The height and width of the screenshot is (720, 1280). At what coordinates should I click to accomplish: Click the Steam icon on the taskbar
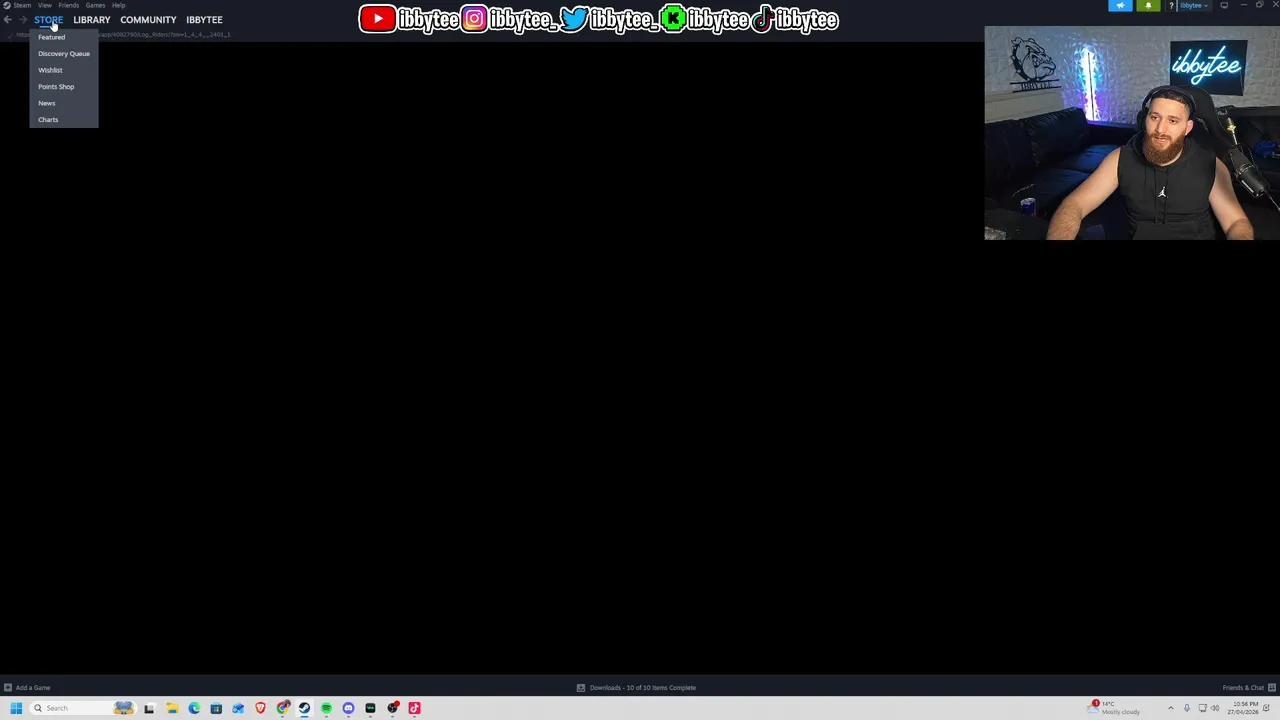click(304, 708)
